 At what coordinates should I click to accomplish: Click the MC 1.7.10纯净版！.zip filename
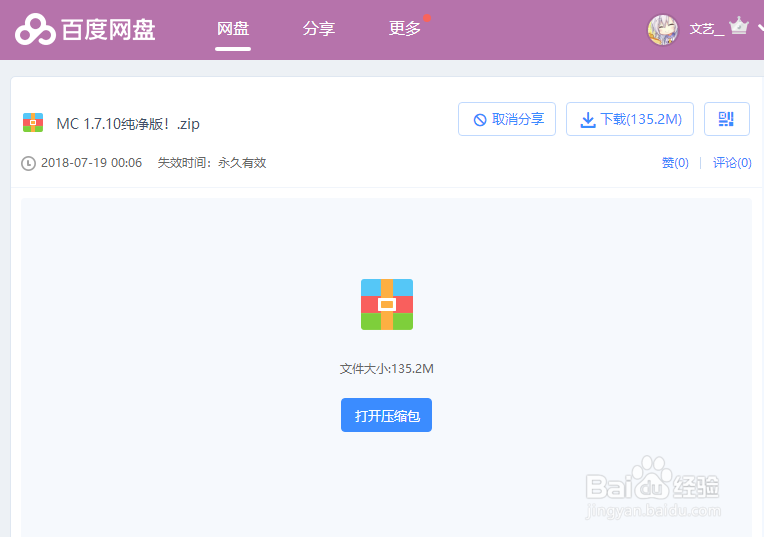pos(128,124)
